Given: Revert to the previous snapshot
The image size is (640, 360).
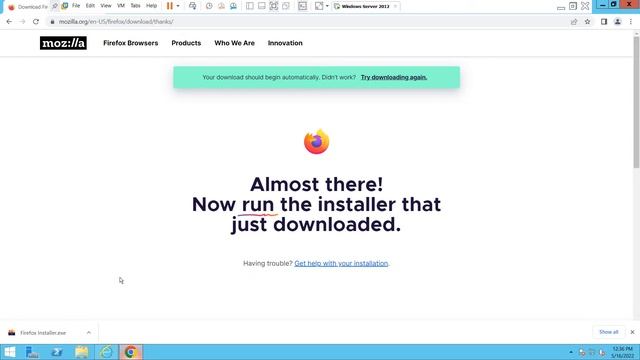Looking at the screenshot, I should pyautogui.click(x=221, y=6).
